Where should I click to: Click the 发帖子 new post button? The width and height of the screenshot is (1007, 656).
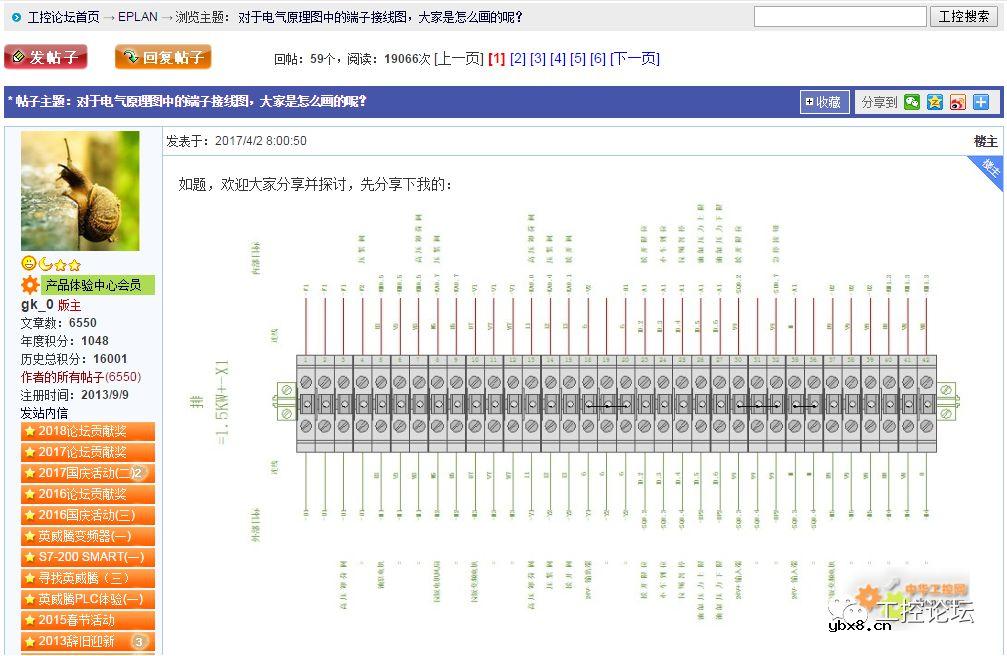point(46,57)
